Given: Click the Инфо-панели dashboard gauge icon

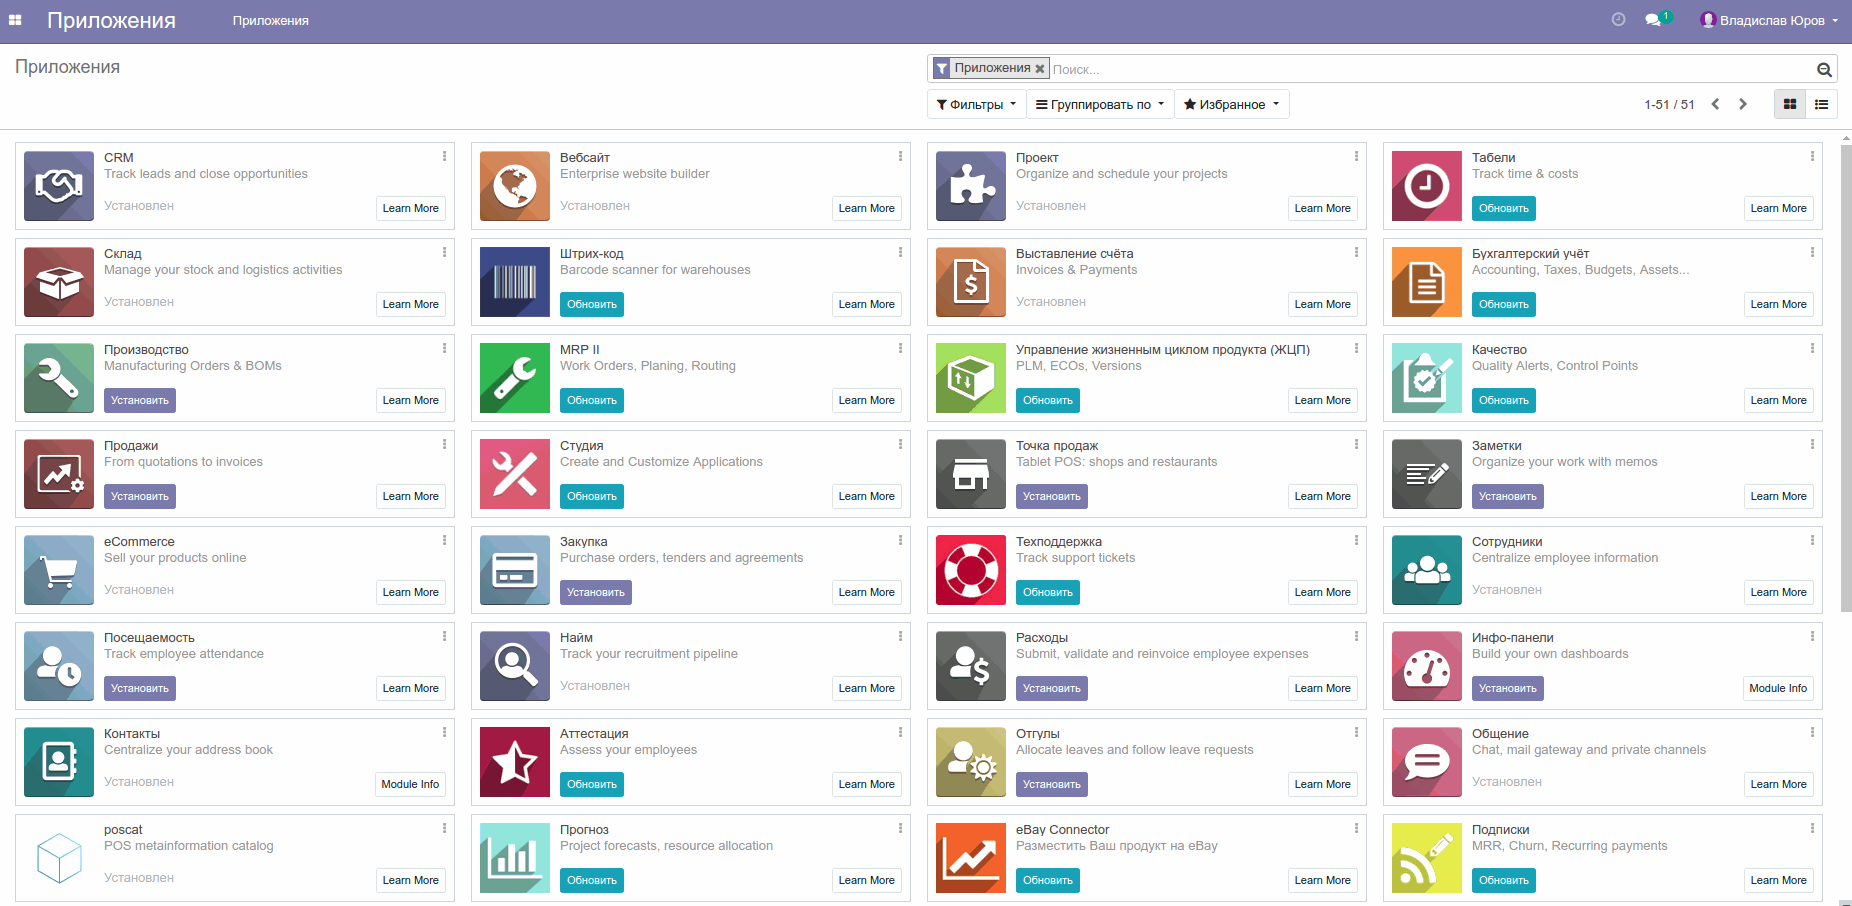Looking at the screenshot, I should (1425, 666).
